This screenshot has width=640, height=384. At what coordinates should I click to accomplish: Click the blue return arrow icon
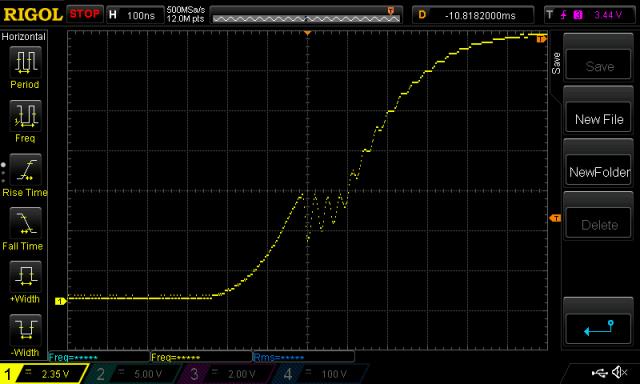point(599,328)
